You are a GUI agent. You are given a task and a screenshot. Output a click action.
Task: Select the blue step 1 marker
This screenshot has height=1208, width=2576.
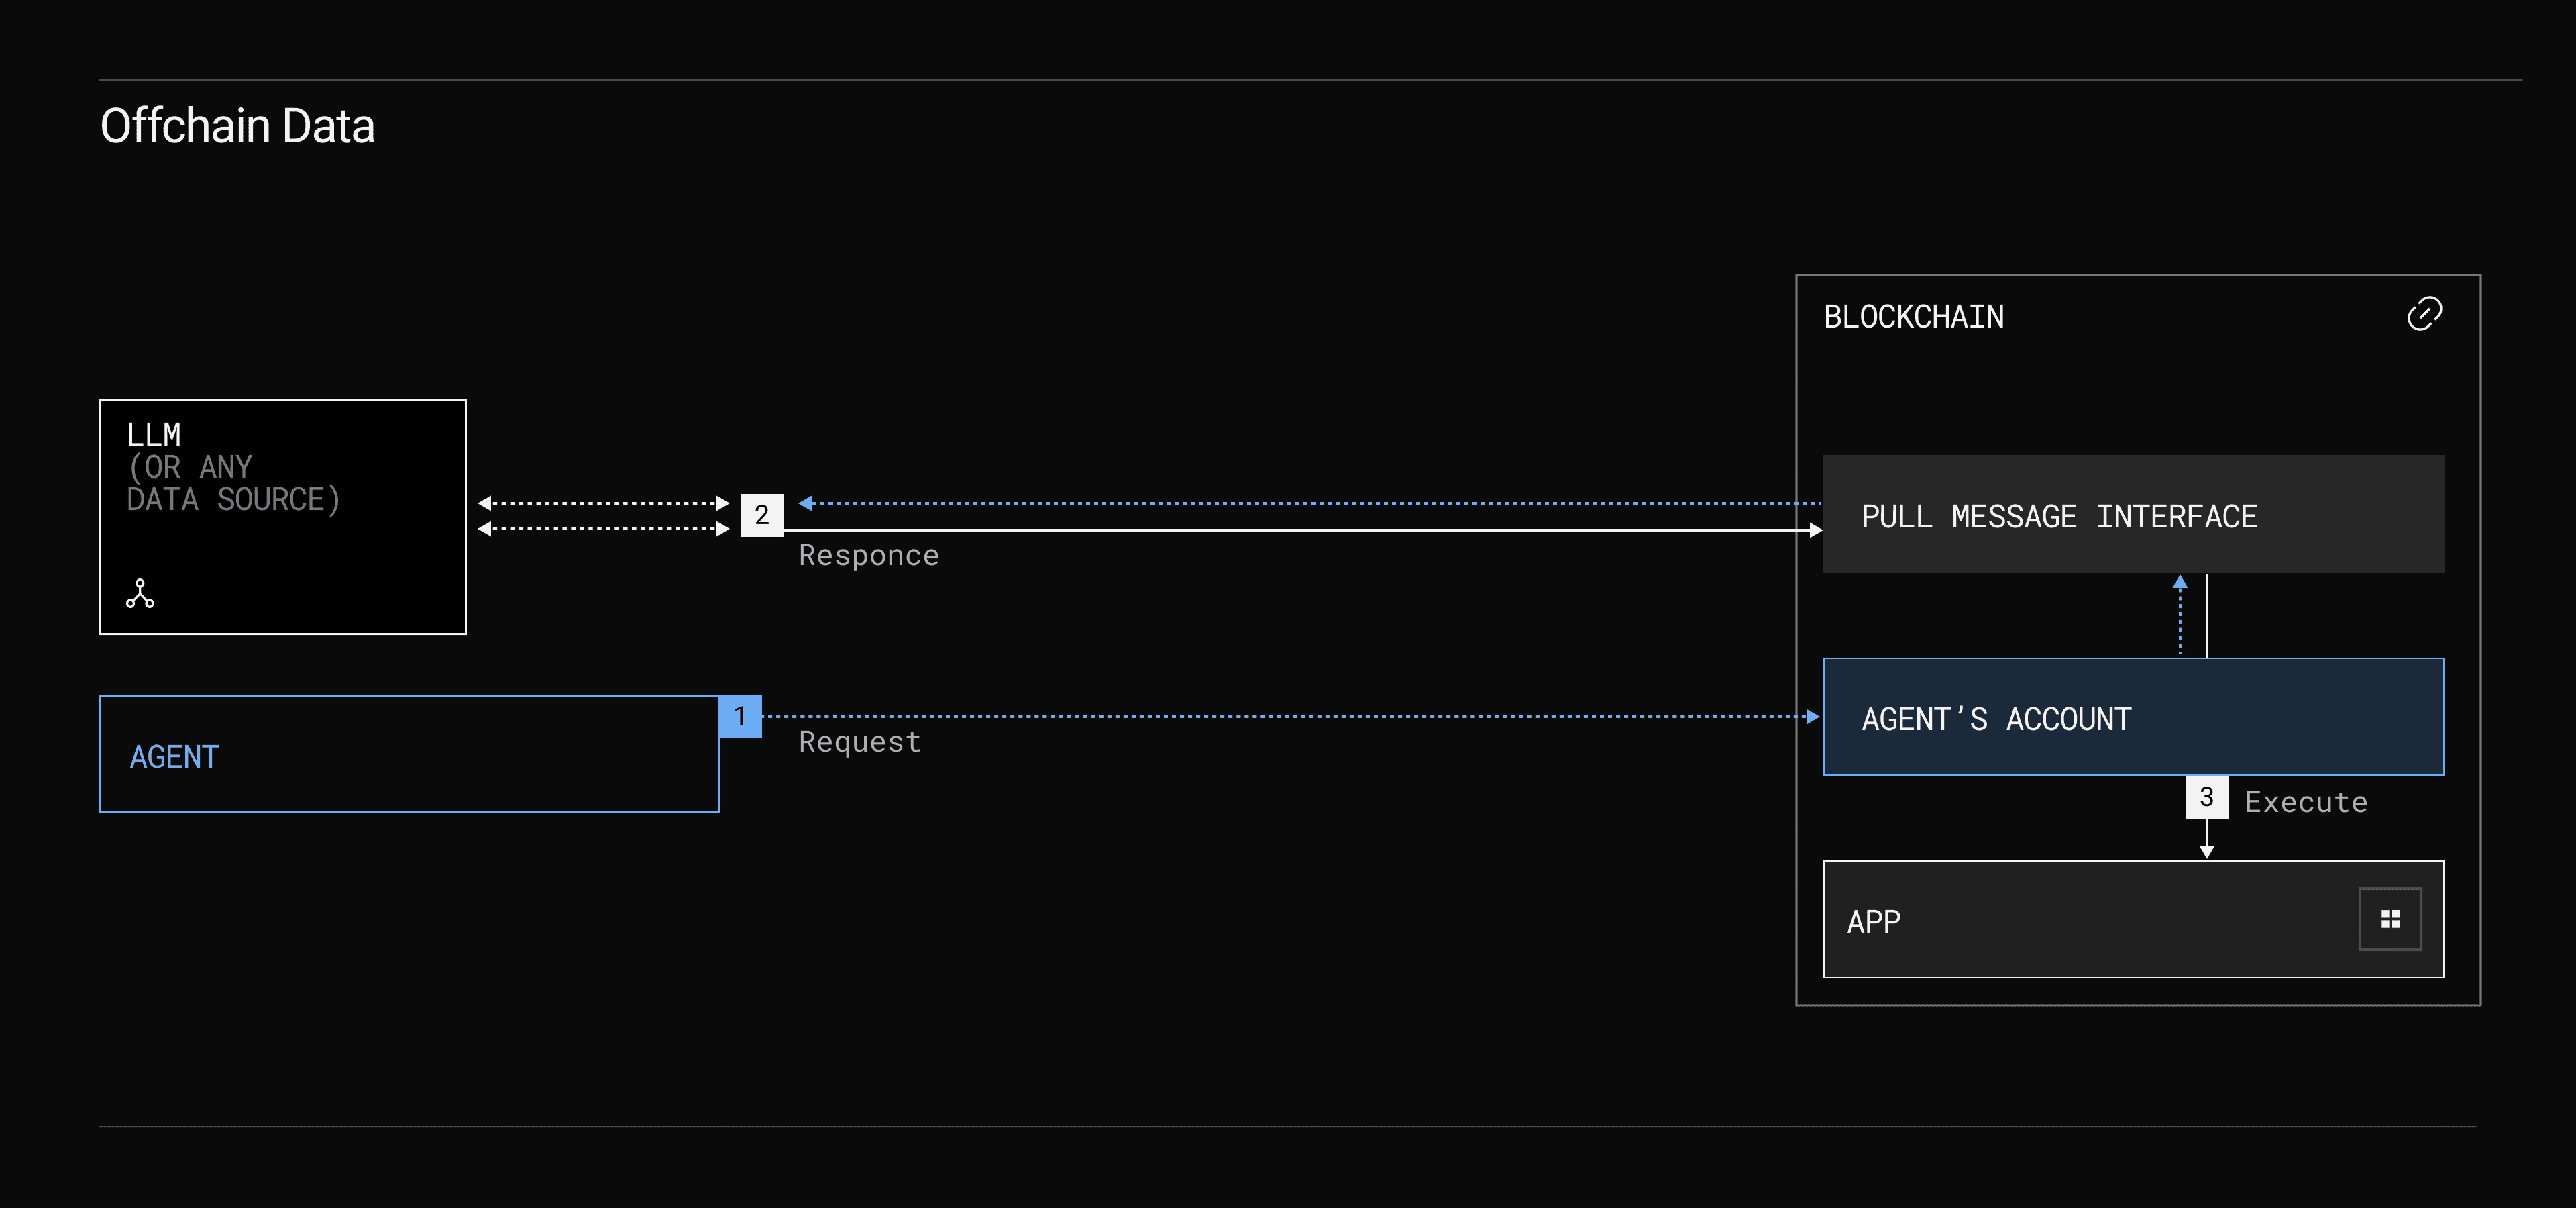click(x=740, y=717)
